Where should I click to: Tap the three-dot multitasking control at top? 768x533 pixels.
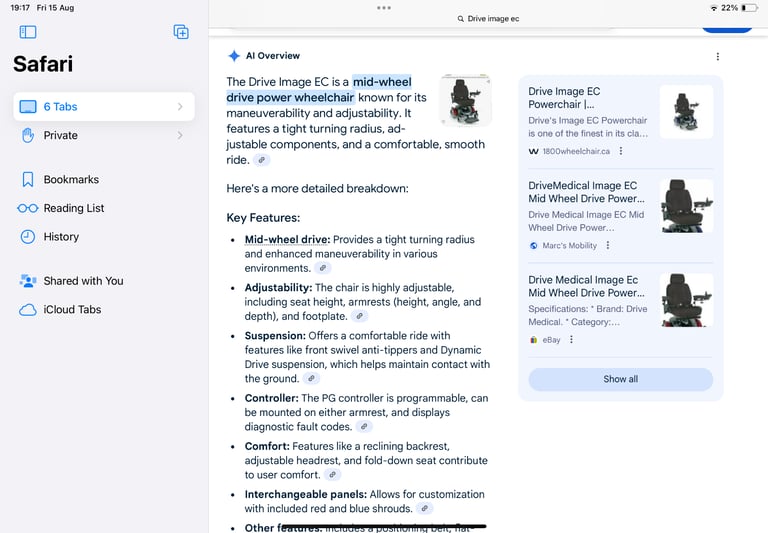click(x=384, y=8)
